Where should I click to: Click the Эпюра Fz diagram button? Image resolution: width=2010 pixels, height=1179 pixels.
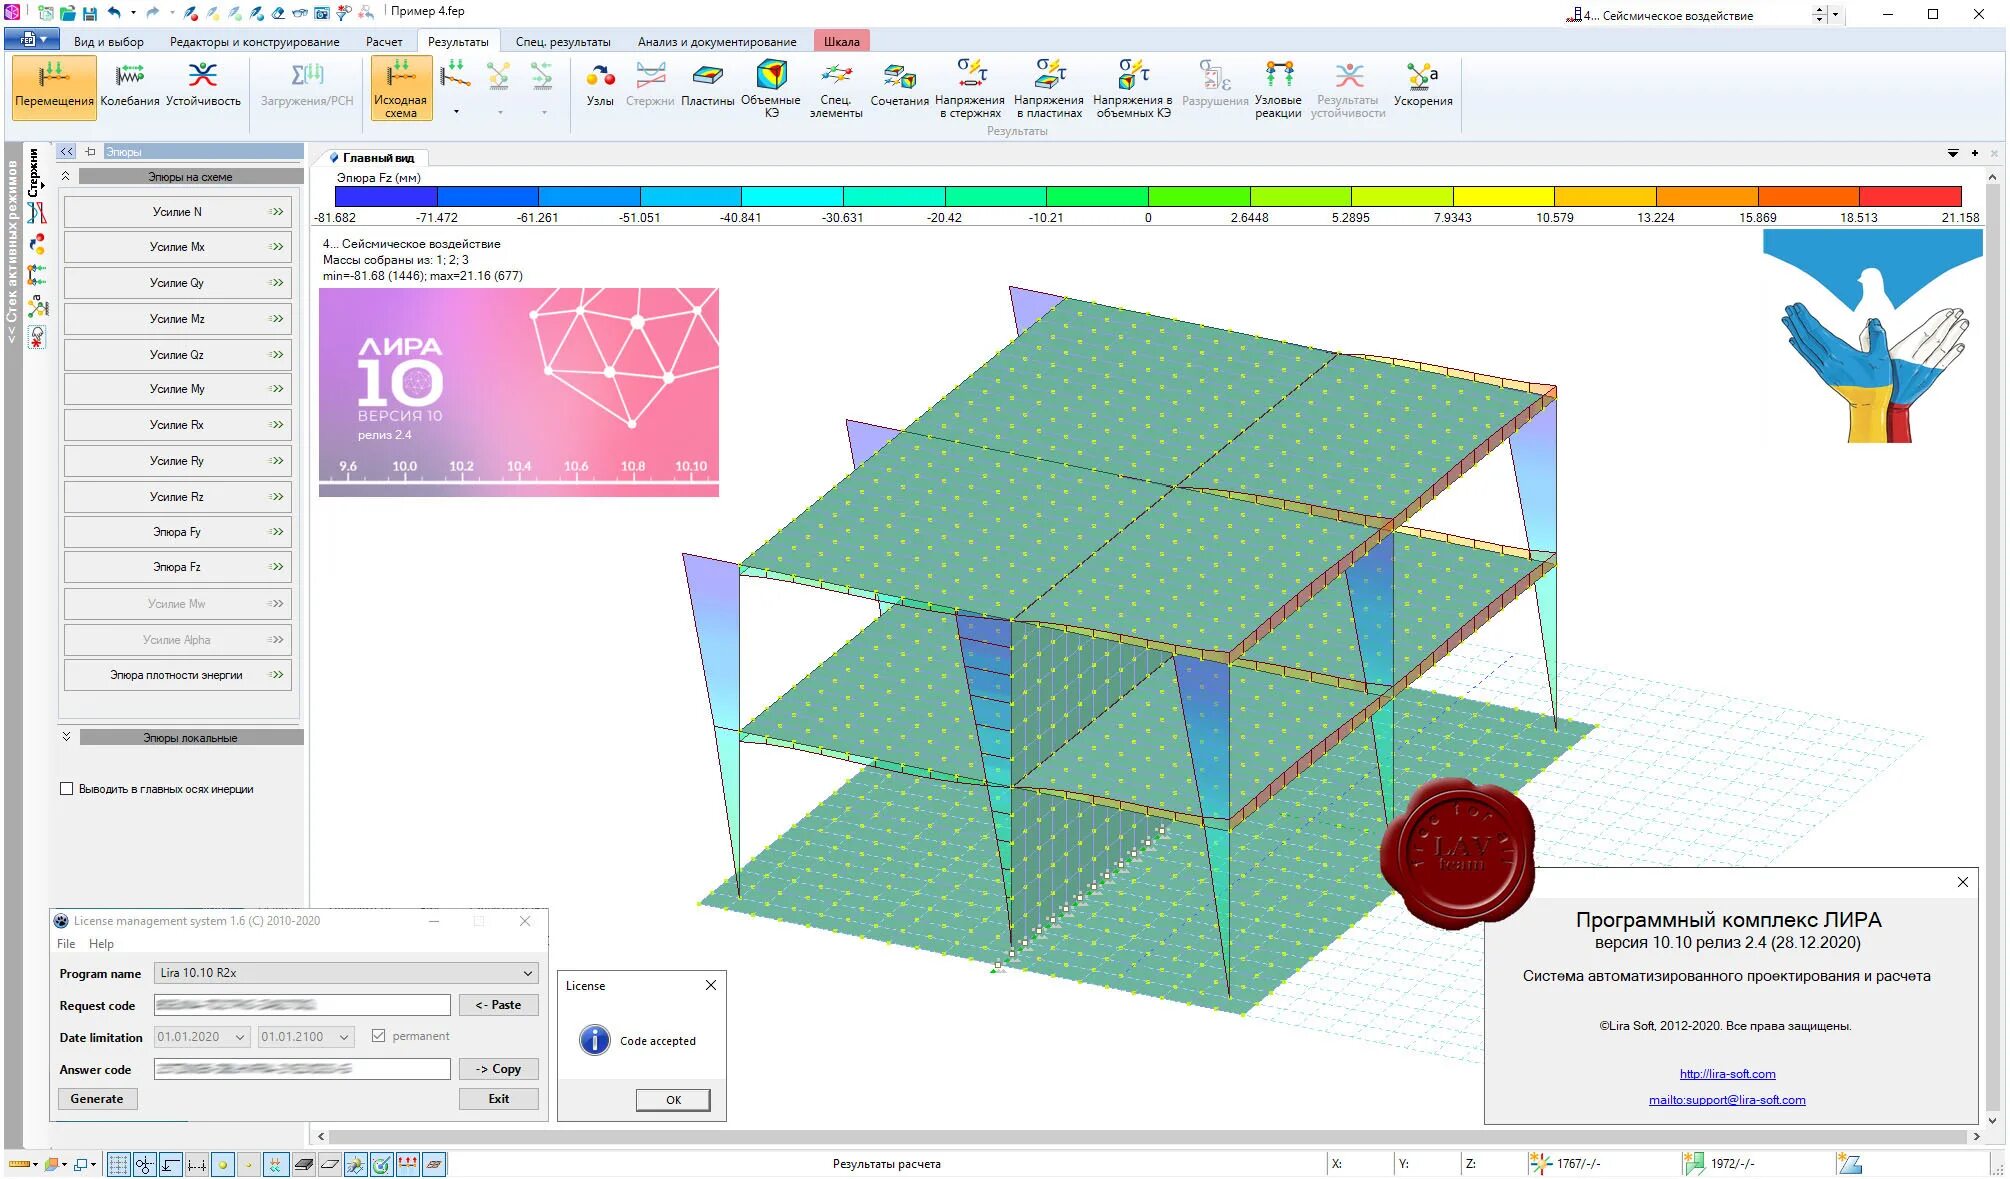pos(178,567)
